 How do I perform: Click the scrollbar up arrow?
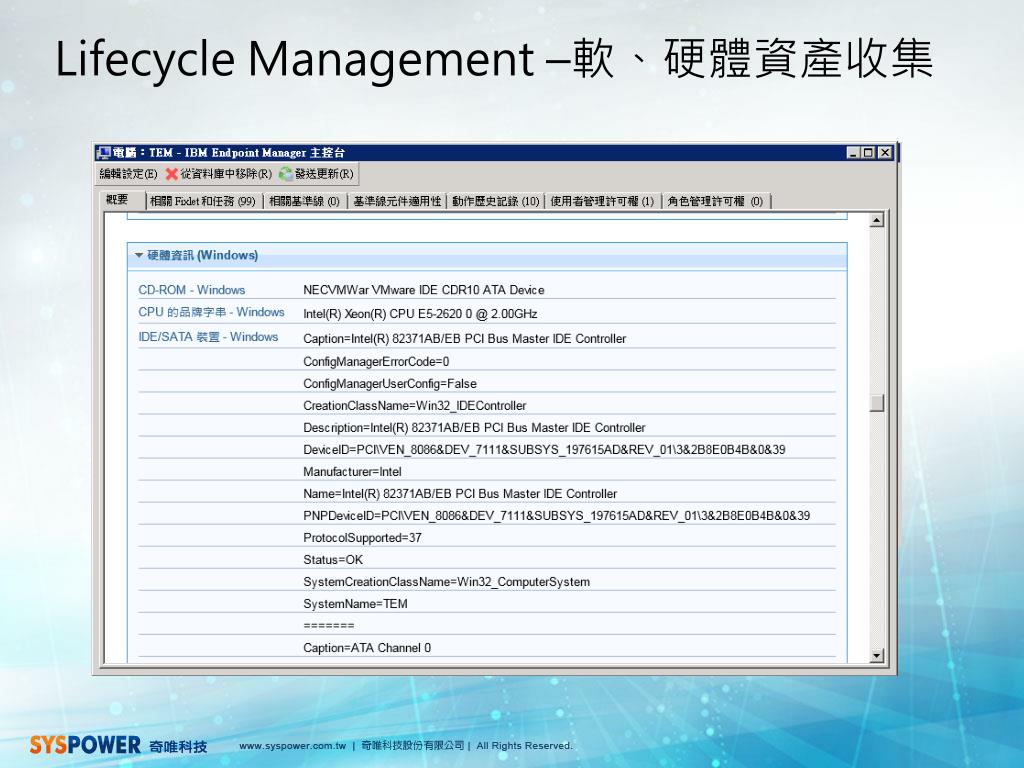[x=876, y=220]
